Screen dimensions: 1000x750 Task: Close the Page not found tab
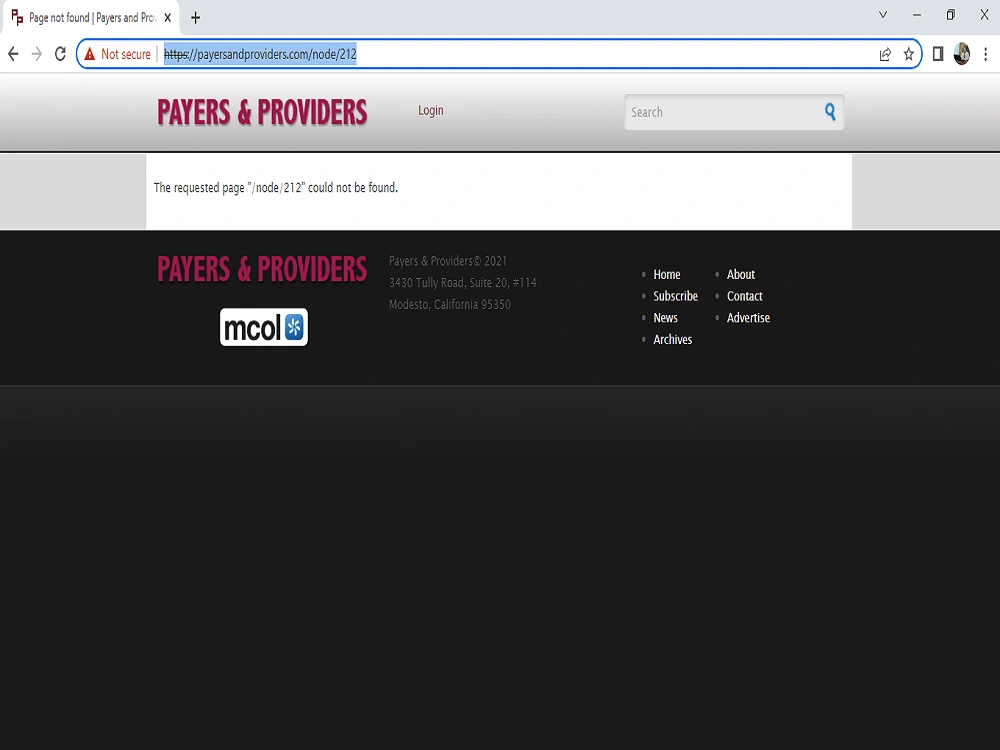pos(167,18)
